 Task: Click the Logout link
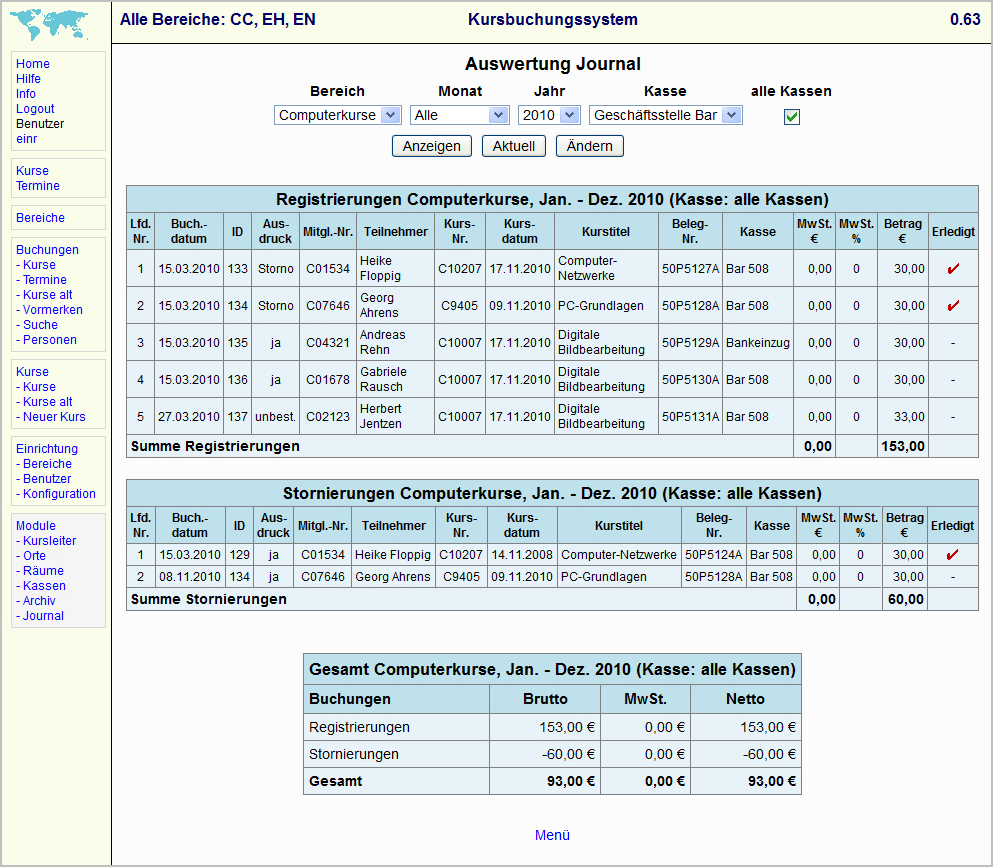pyautogui.click(x=35, y=109)
